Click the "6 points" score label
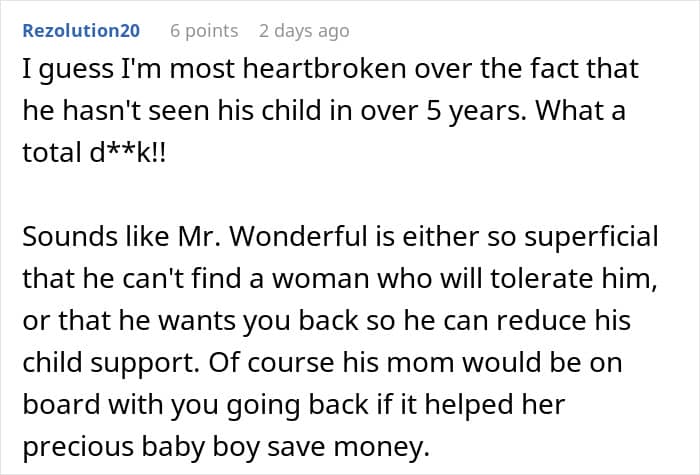Screen dimensions: 700x475 (x=204, y=31)
